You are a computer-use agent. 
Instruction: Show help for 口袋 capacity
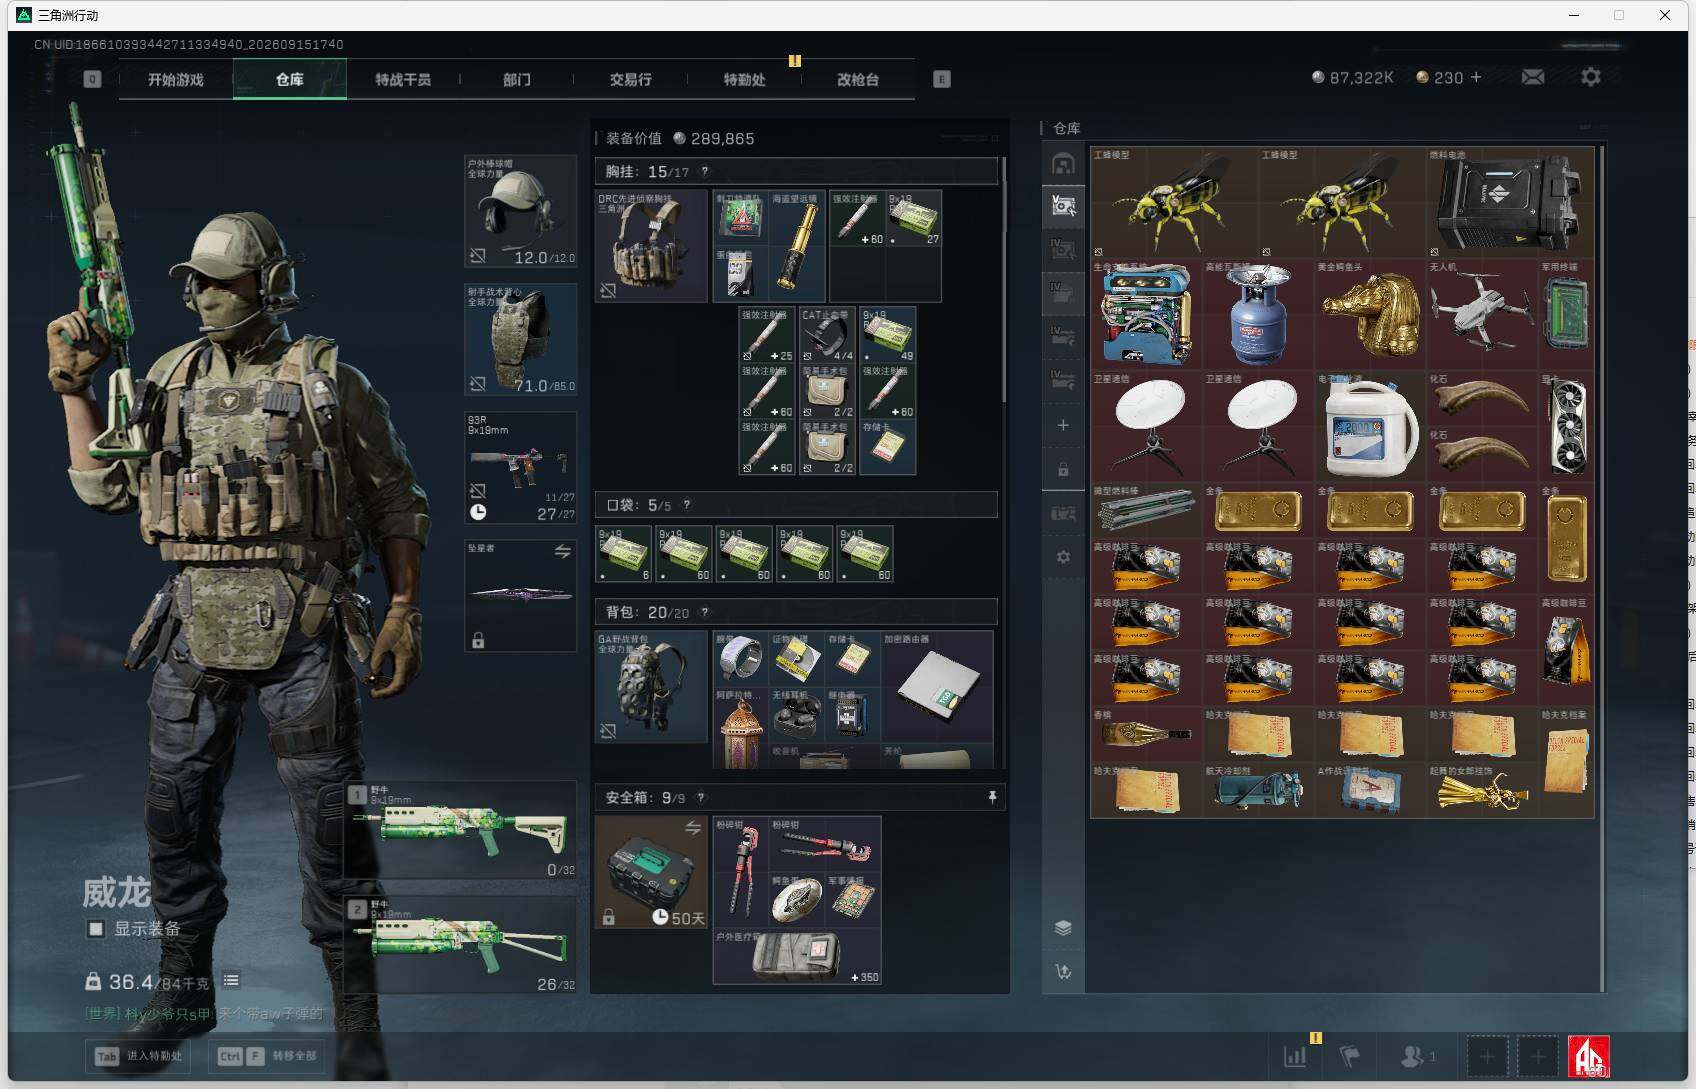click(x=687, y=505)
